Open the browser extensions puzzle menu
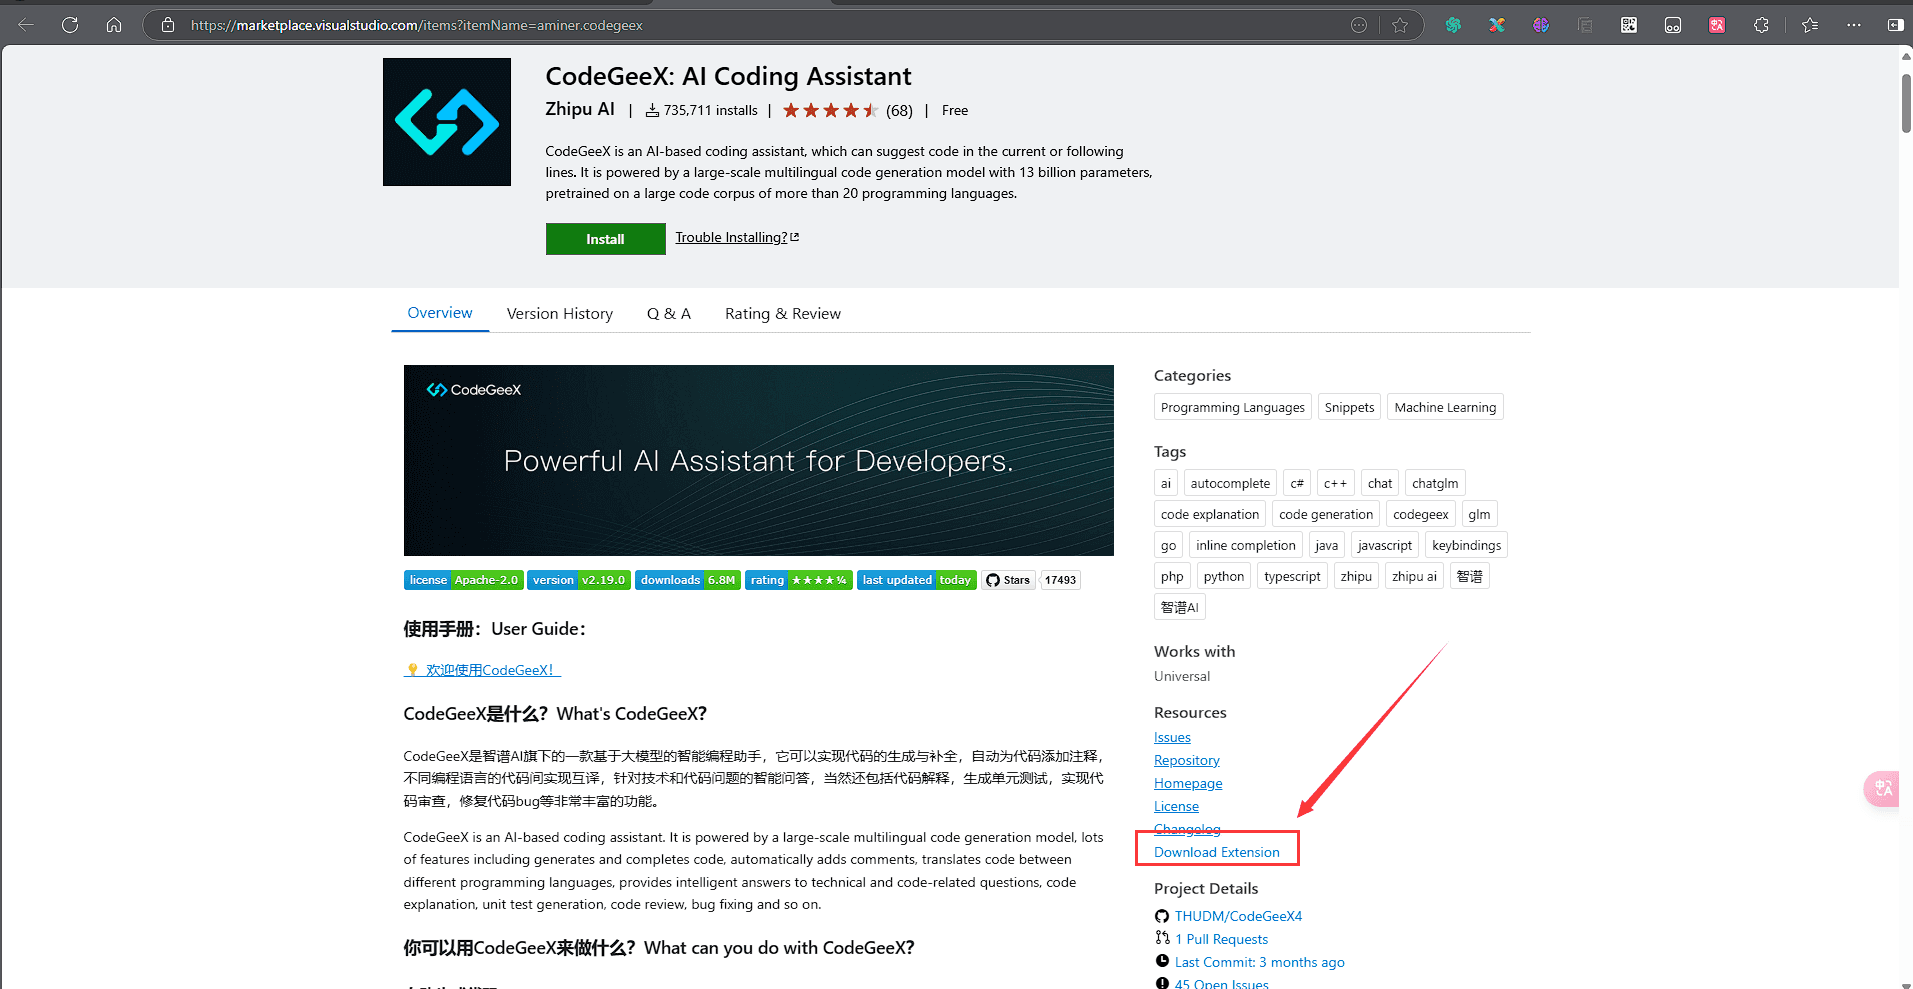The width and height of the screenshot is (1913, 989). (1761, 24)
